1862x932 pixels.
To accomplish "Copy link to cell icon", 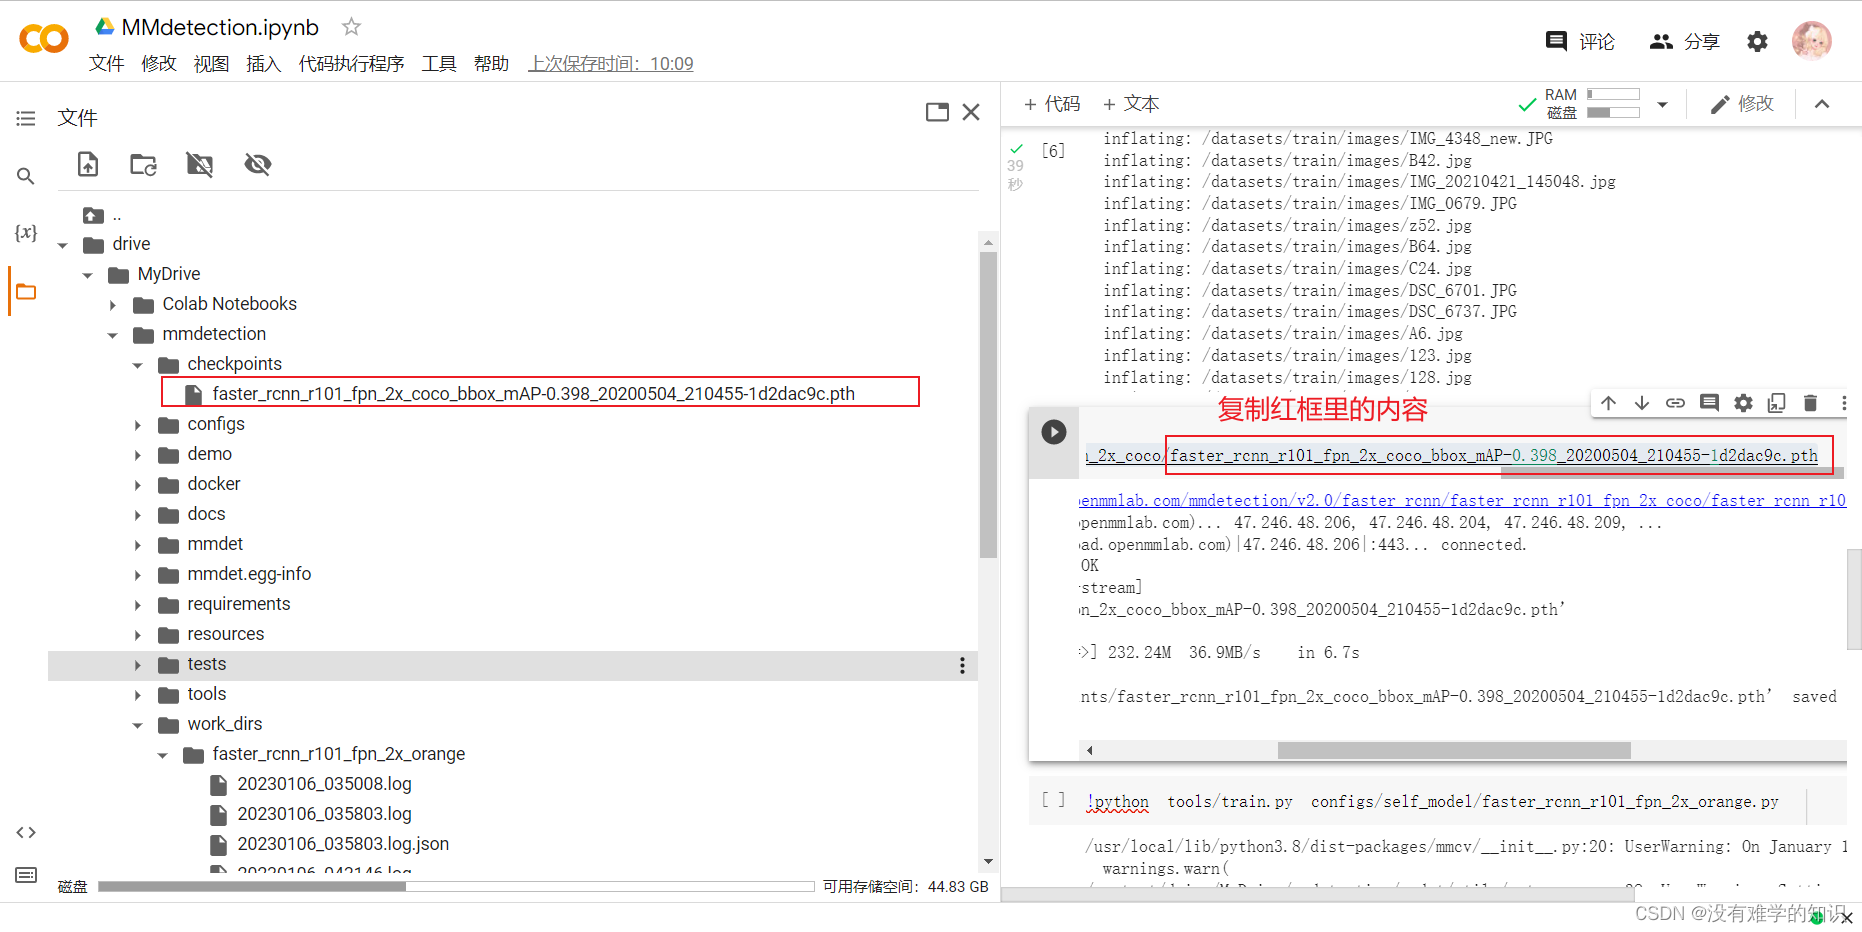I will [1675, 403].
